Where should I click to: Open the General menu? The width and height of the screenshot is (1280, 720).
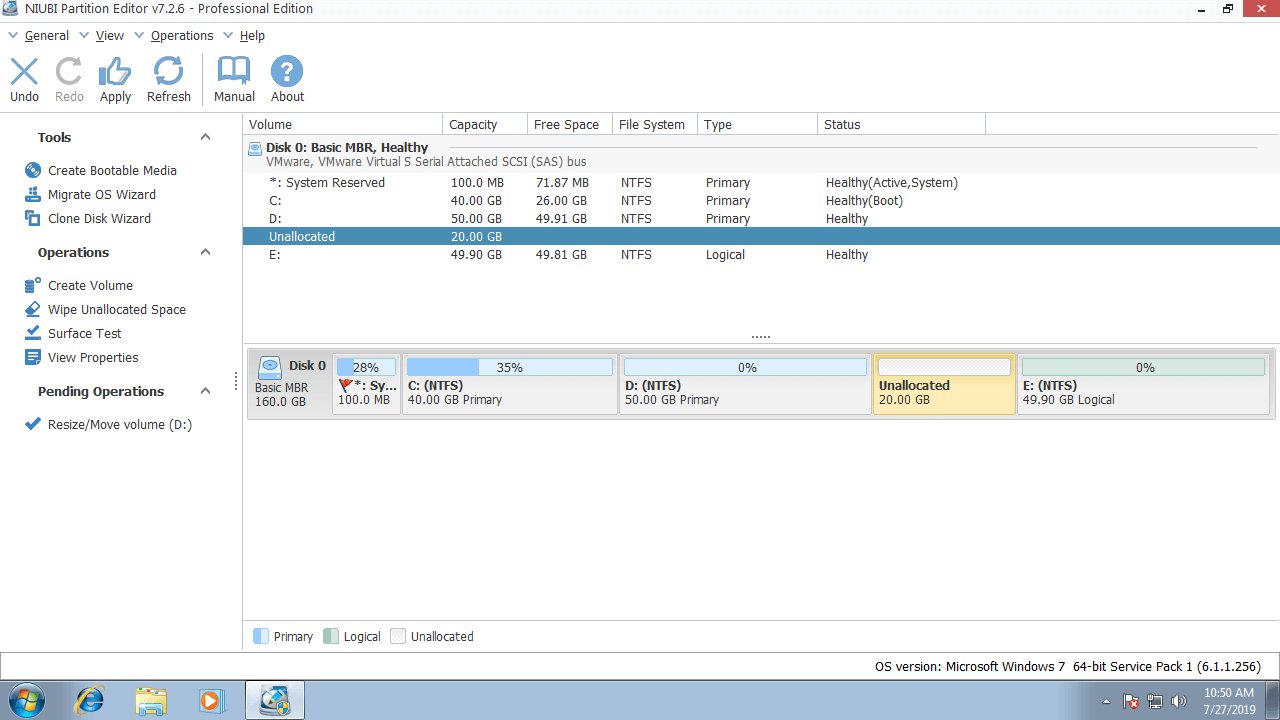tap(46, 36)
